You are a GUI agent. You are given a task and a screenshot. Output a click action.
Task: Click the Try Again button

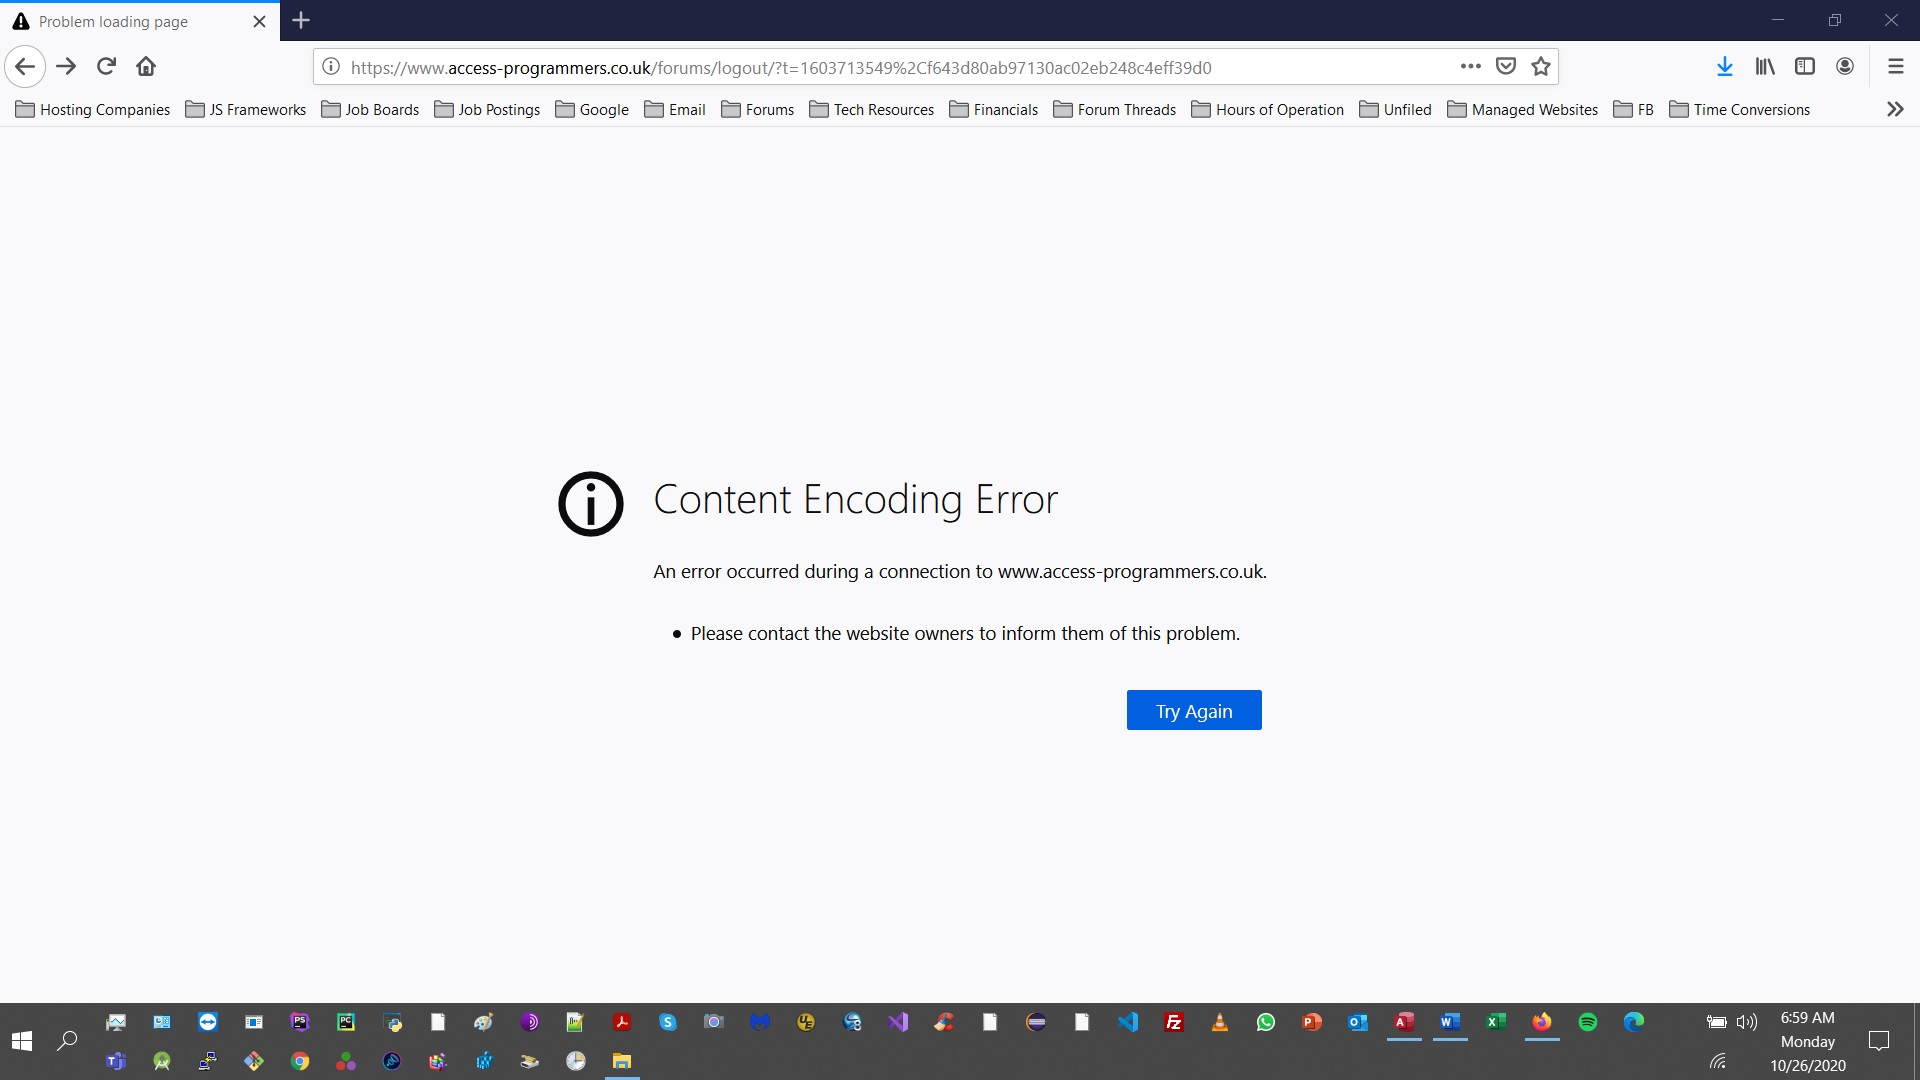[1194, 711]
